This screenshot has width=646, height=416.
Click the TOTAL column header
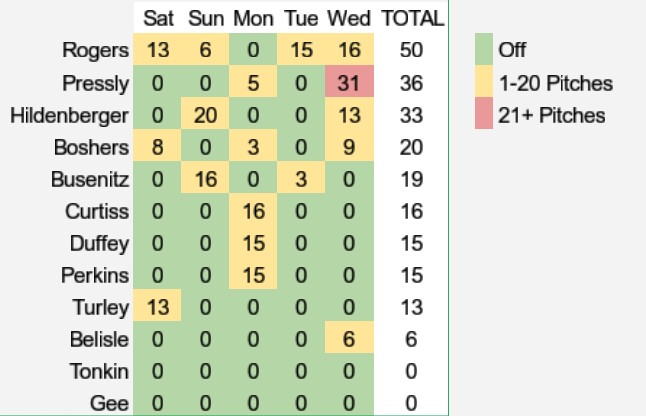point(412,18)
